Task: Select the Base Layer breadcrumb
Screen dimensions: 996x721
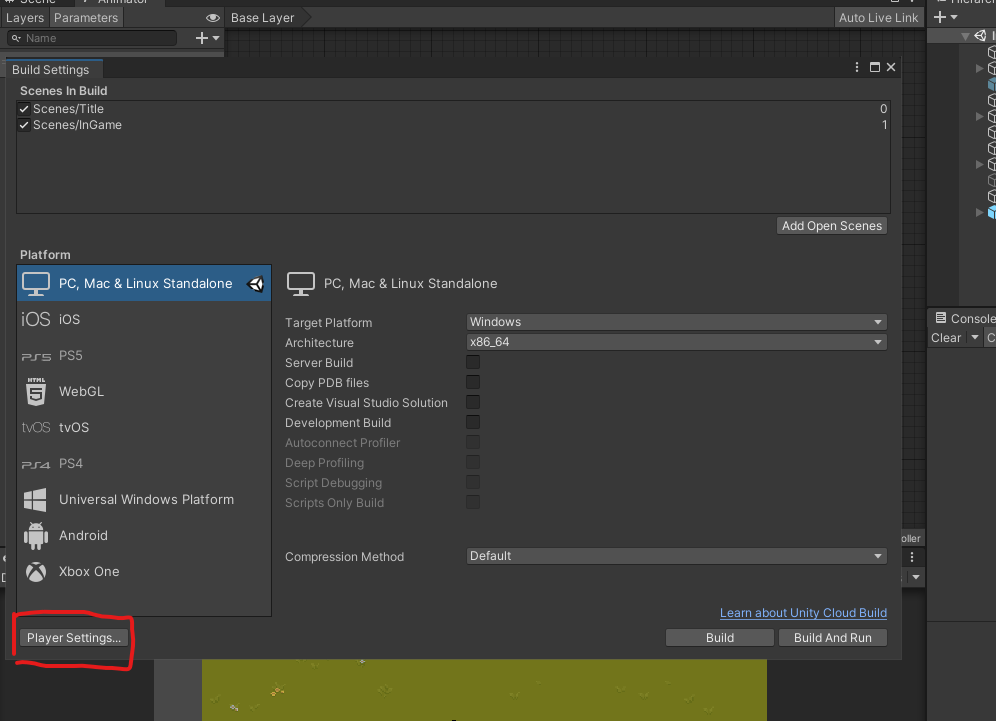Action: pos(263,18)
